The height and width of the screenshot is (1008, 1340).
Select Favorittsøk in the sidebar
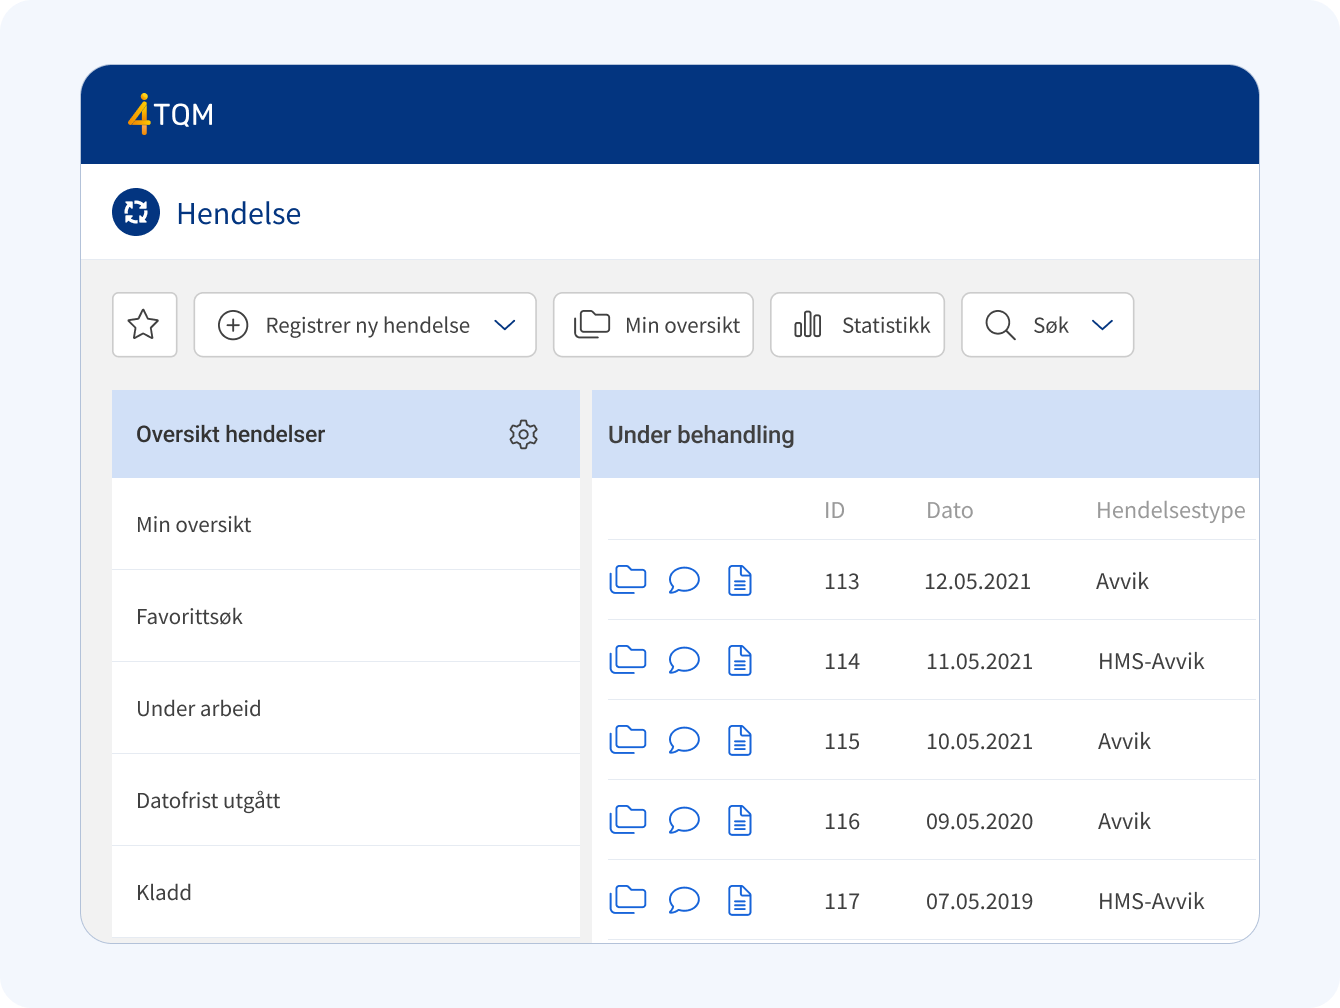346,616
